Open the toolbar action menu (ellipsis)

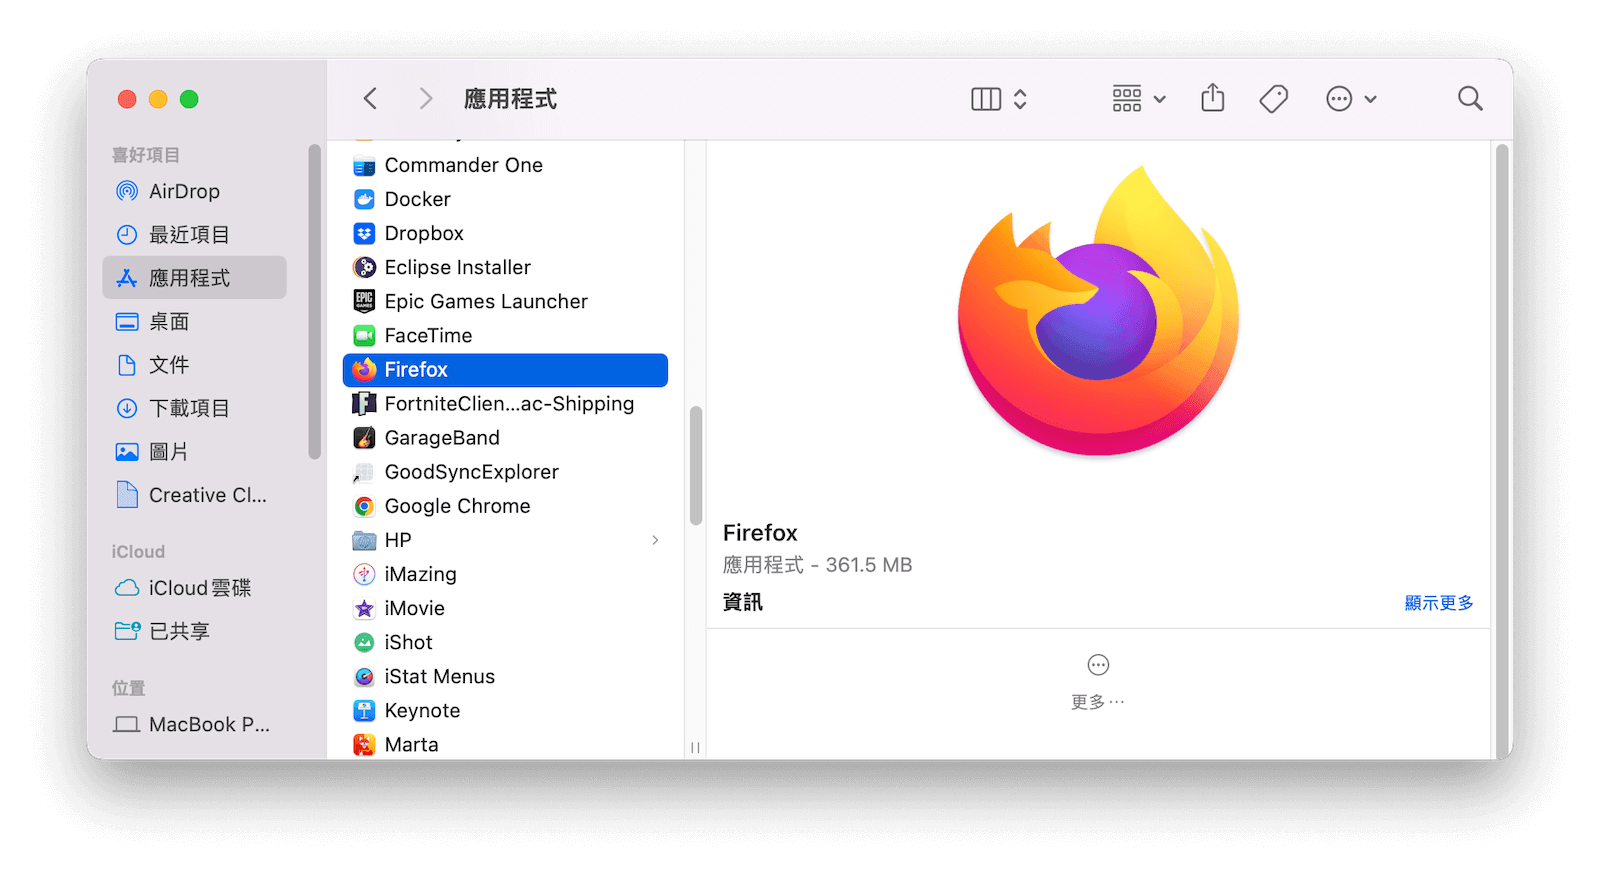pyautogui.click(x=1351, y=98)
